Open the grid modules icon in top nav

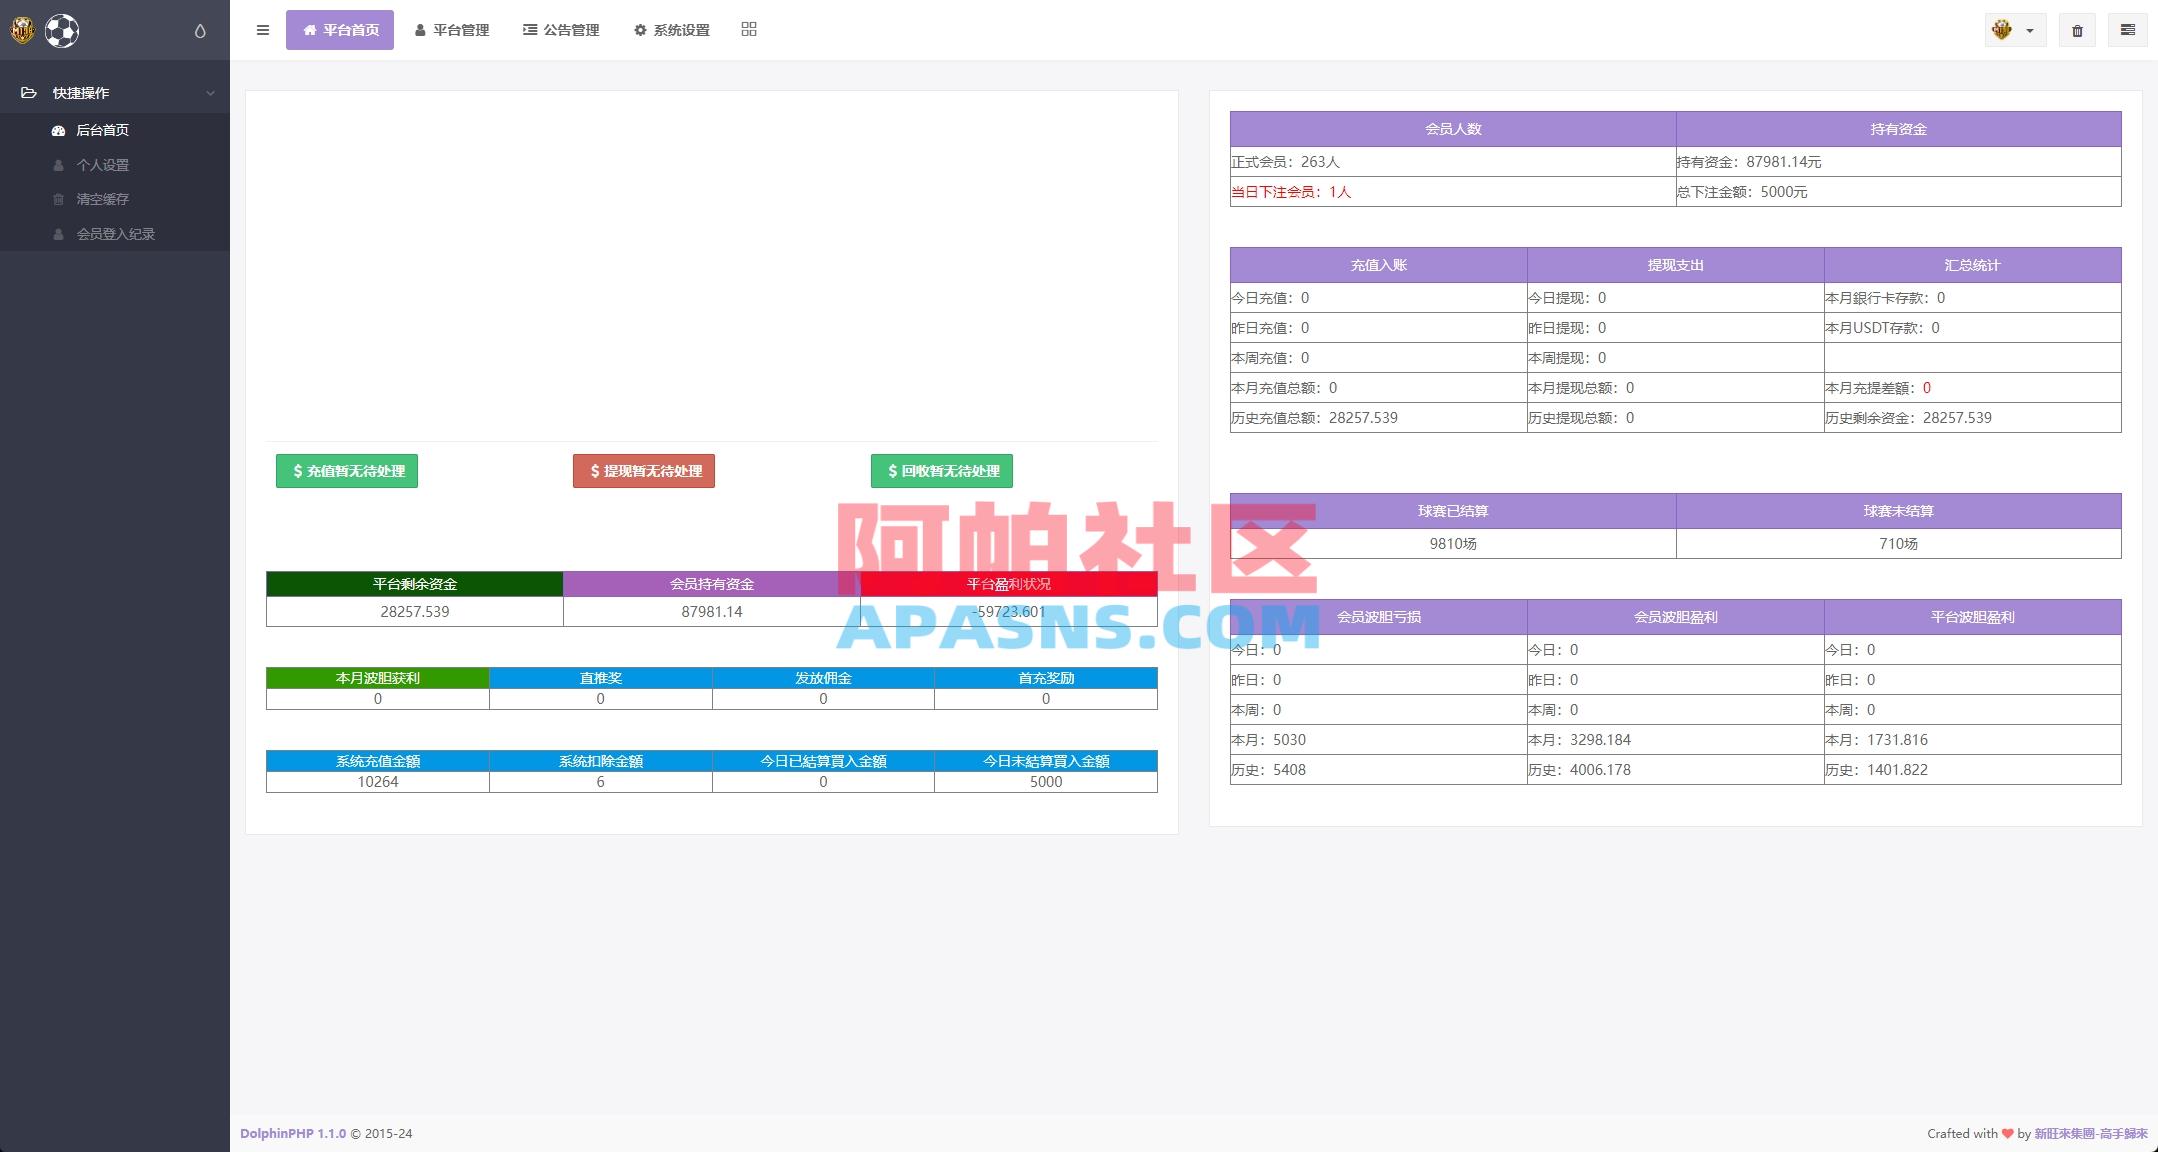click(x=749, y=30)
